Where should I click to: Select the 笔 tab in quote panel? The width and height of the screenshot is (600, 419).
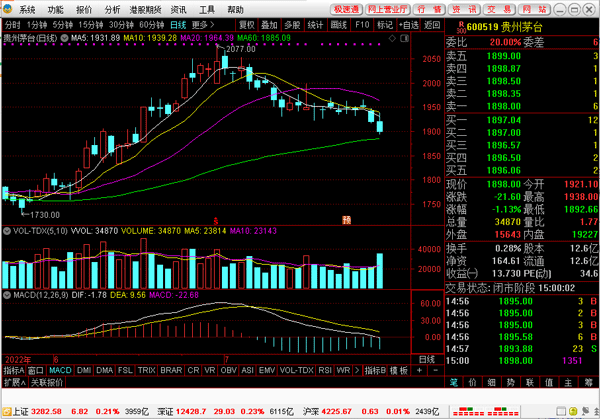(x=453, y=382)
